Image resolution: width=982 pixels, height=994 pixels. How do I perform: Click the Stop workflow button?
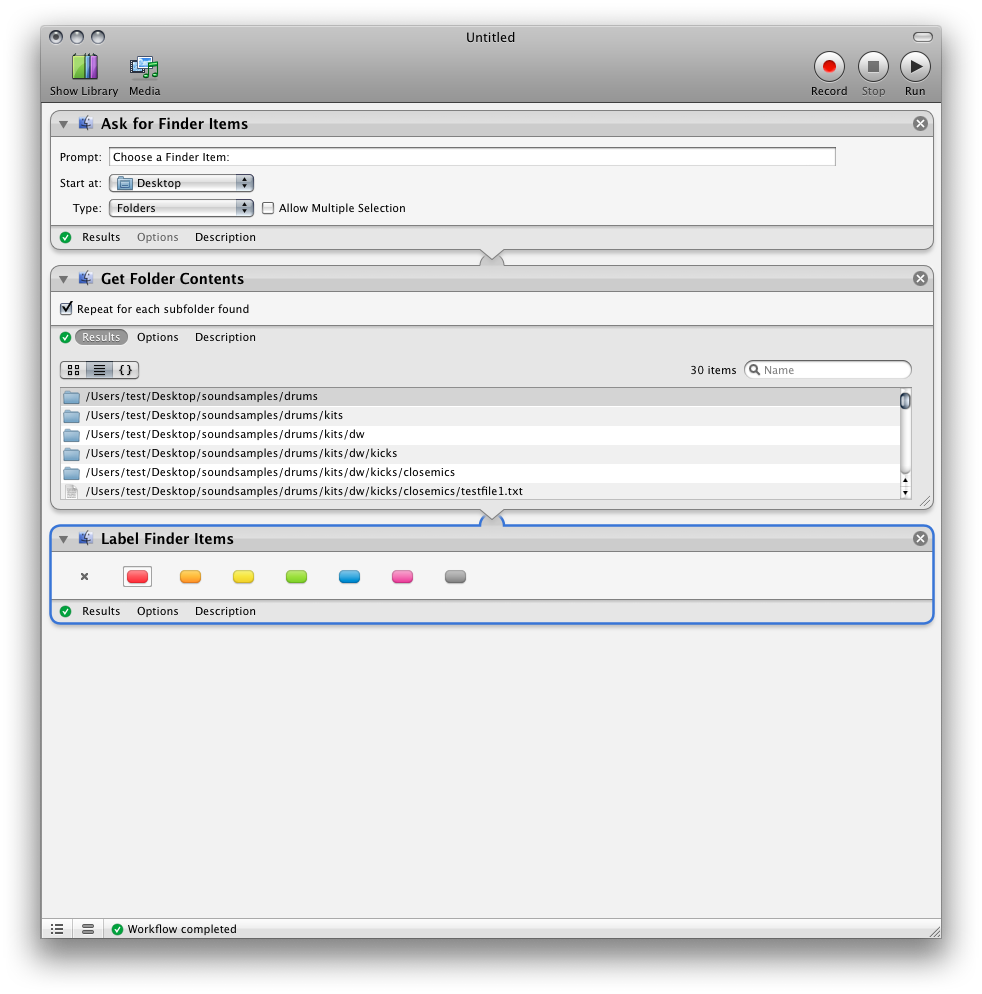click(873, 67)
